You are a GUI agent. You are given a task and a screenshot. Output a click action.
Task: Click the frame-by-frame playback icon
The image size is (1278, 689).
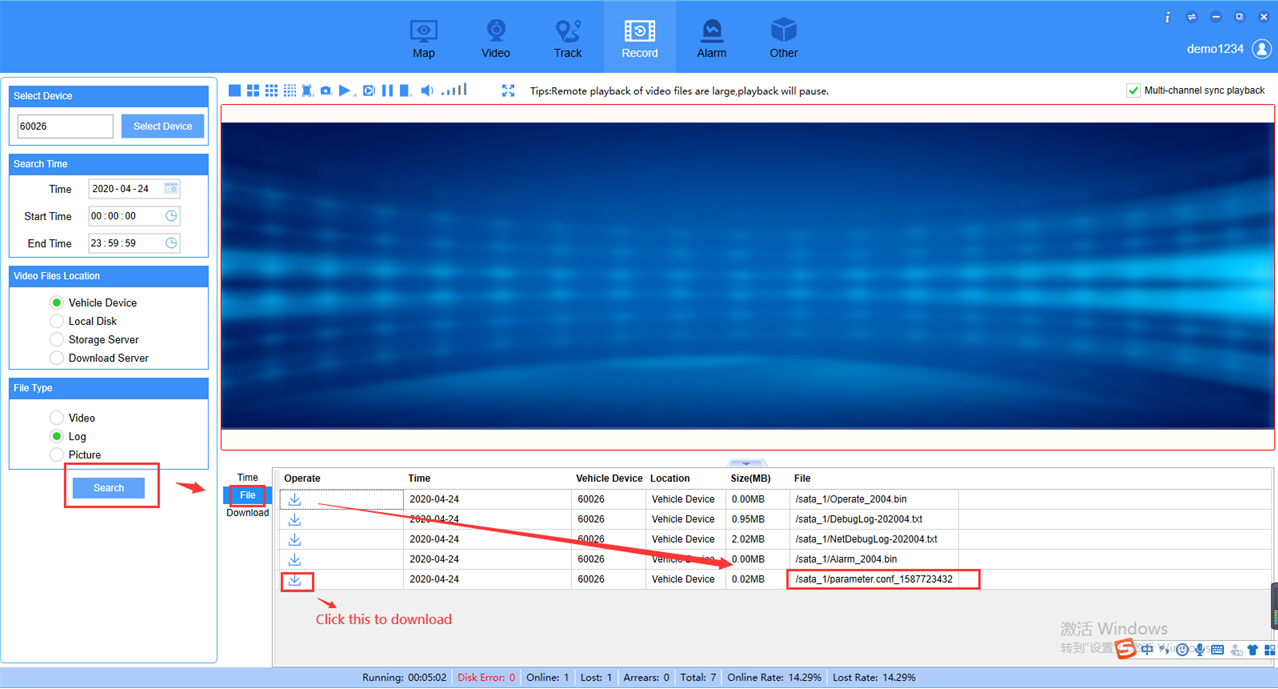368,90
